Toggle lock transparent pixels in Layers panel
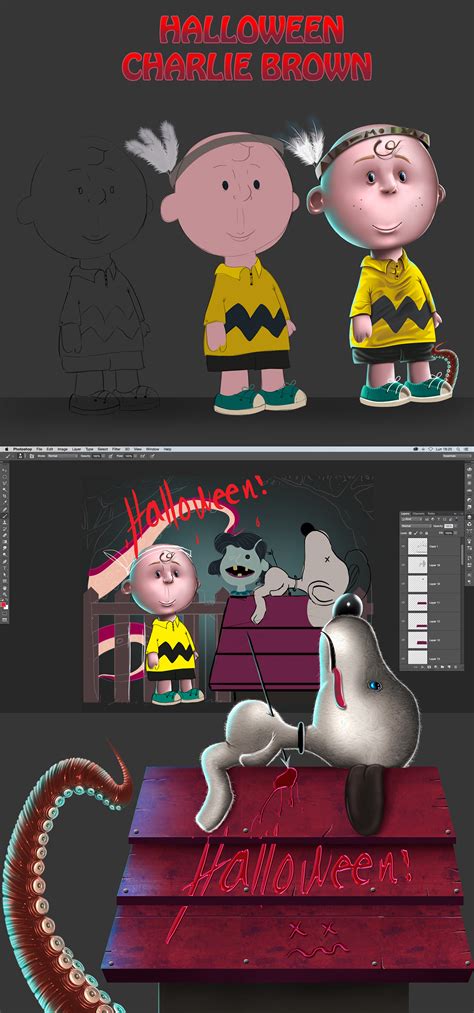This screenshot has width=474, height=1013. [410, 533]
